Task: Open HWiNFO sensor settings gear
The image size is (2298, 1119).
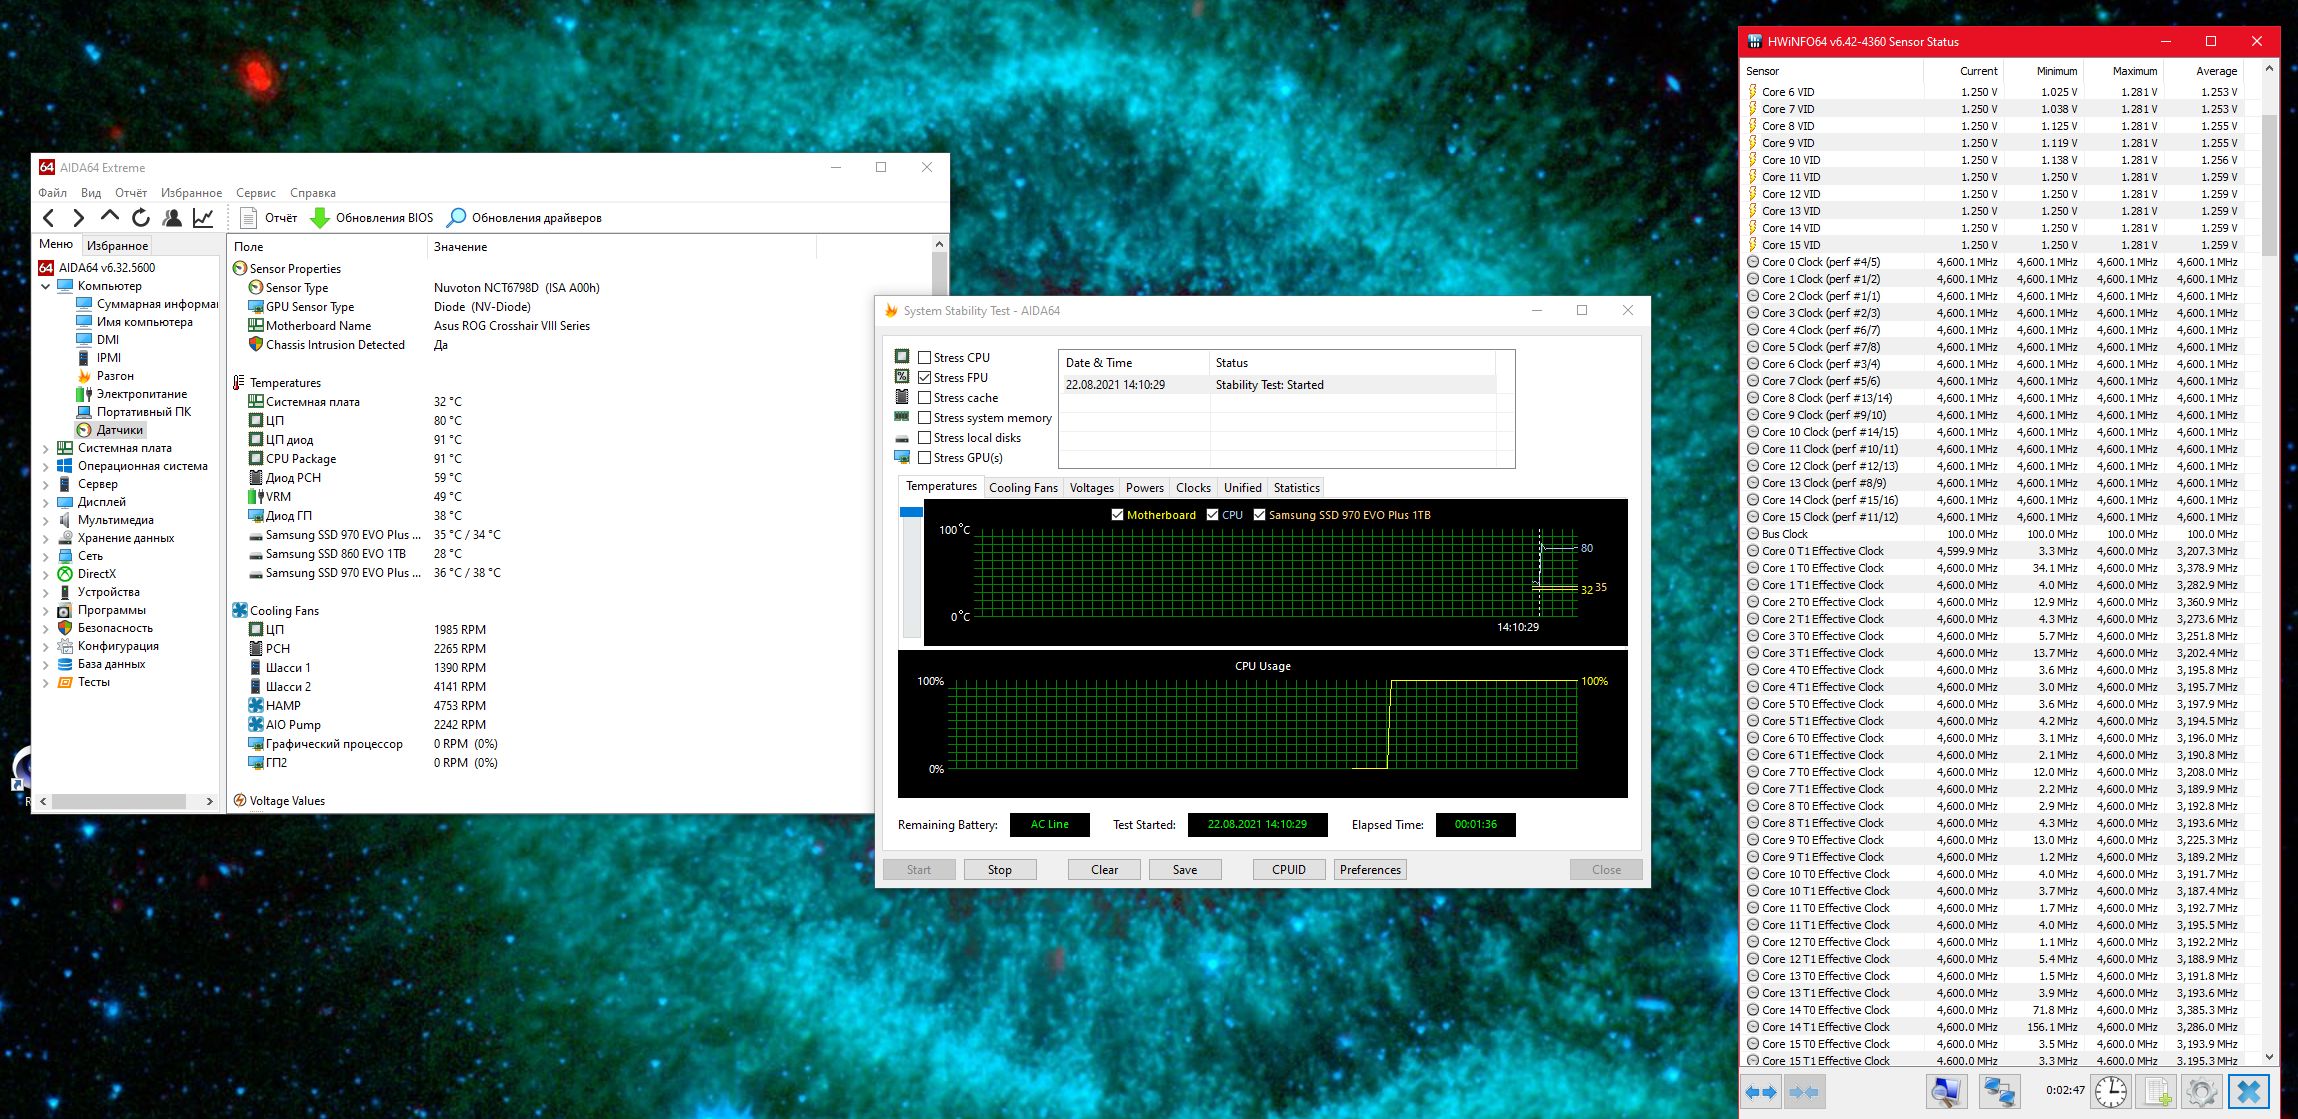Action: (x=2201, y=1091)
